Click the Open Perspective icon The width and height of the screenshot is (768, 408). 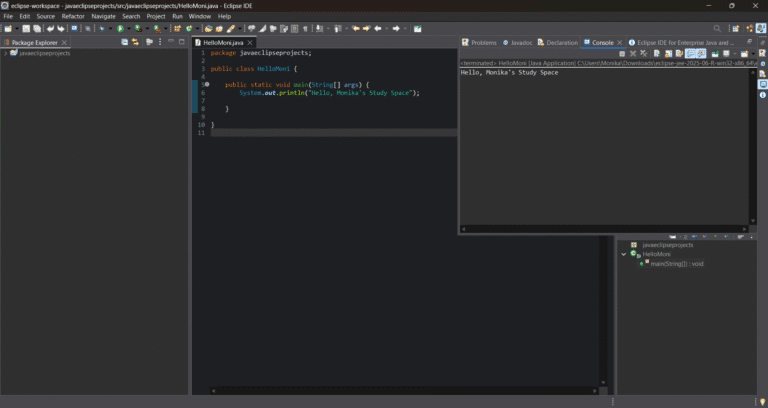pos(736,29)
